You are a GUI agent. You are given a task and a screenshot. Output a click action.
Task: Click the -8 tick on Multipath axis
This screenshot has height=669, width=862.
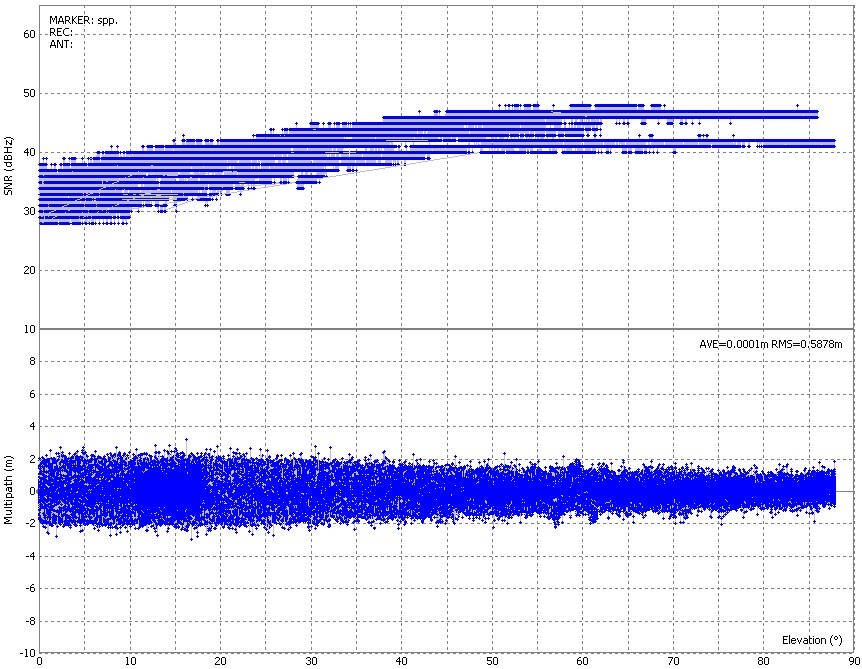point(30,620)
